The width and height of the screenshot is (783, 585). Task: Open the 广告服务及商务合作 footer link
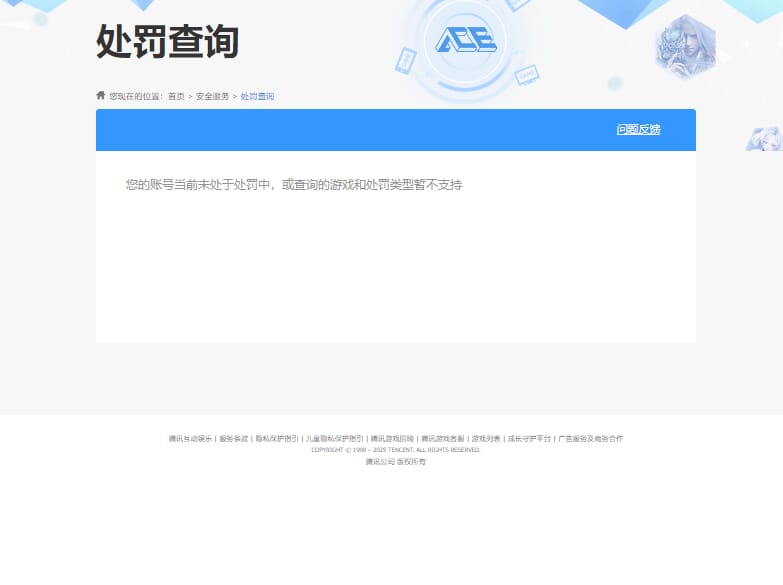point(590,439)
